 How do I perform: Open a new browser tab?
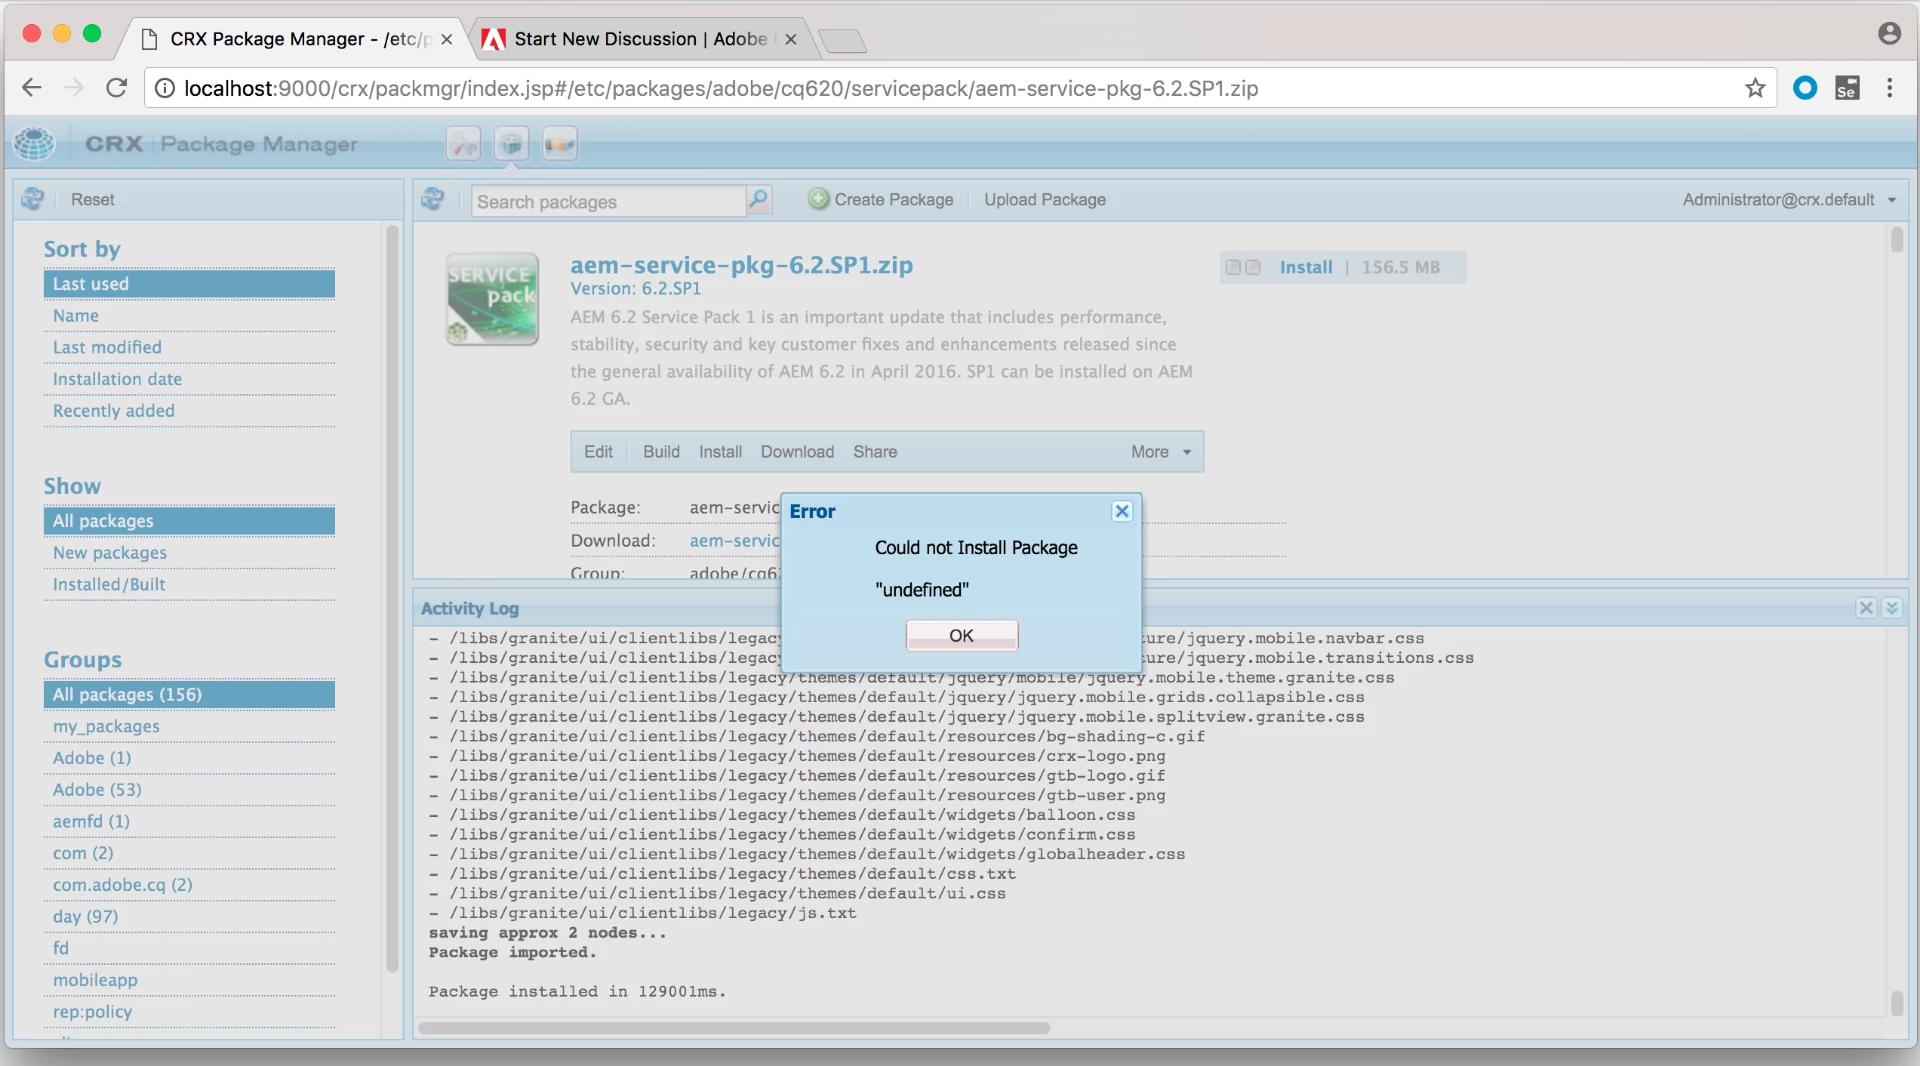pos(842,40)
